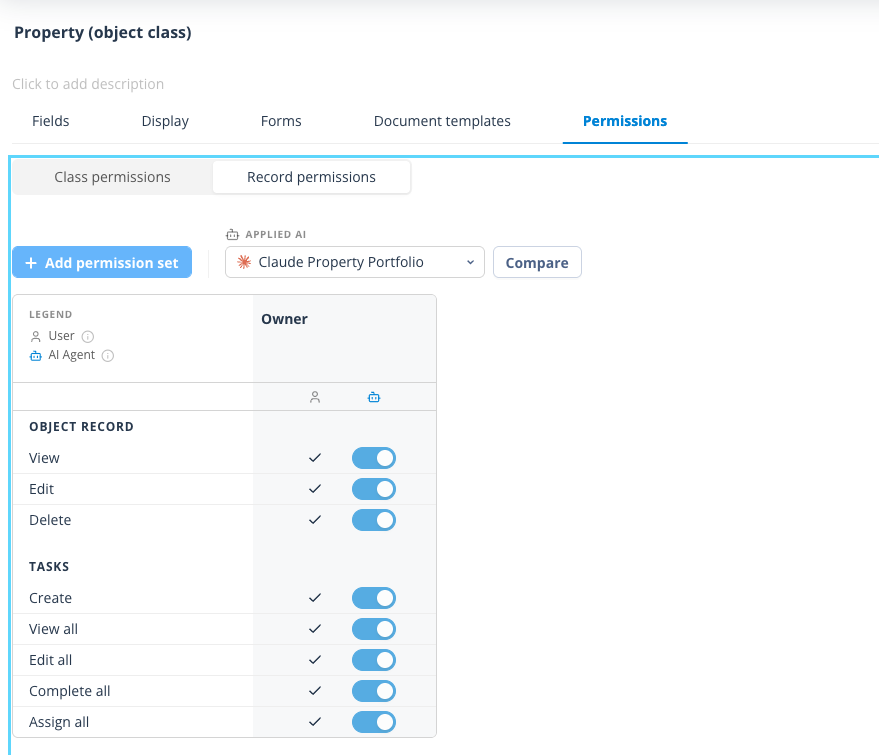Click the 'View all' row label

53,629
